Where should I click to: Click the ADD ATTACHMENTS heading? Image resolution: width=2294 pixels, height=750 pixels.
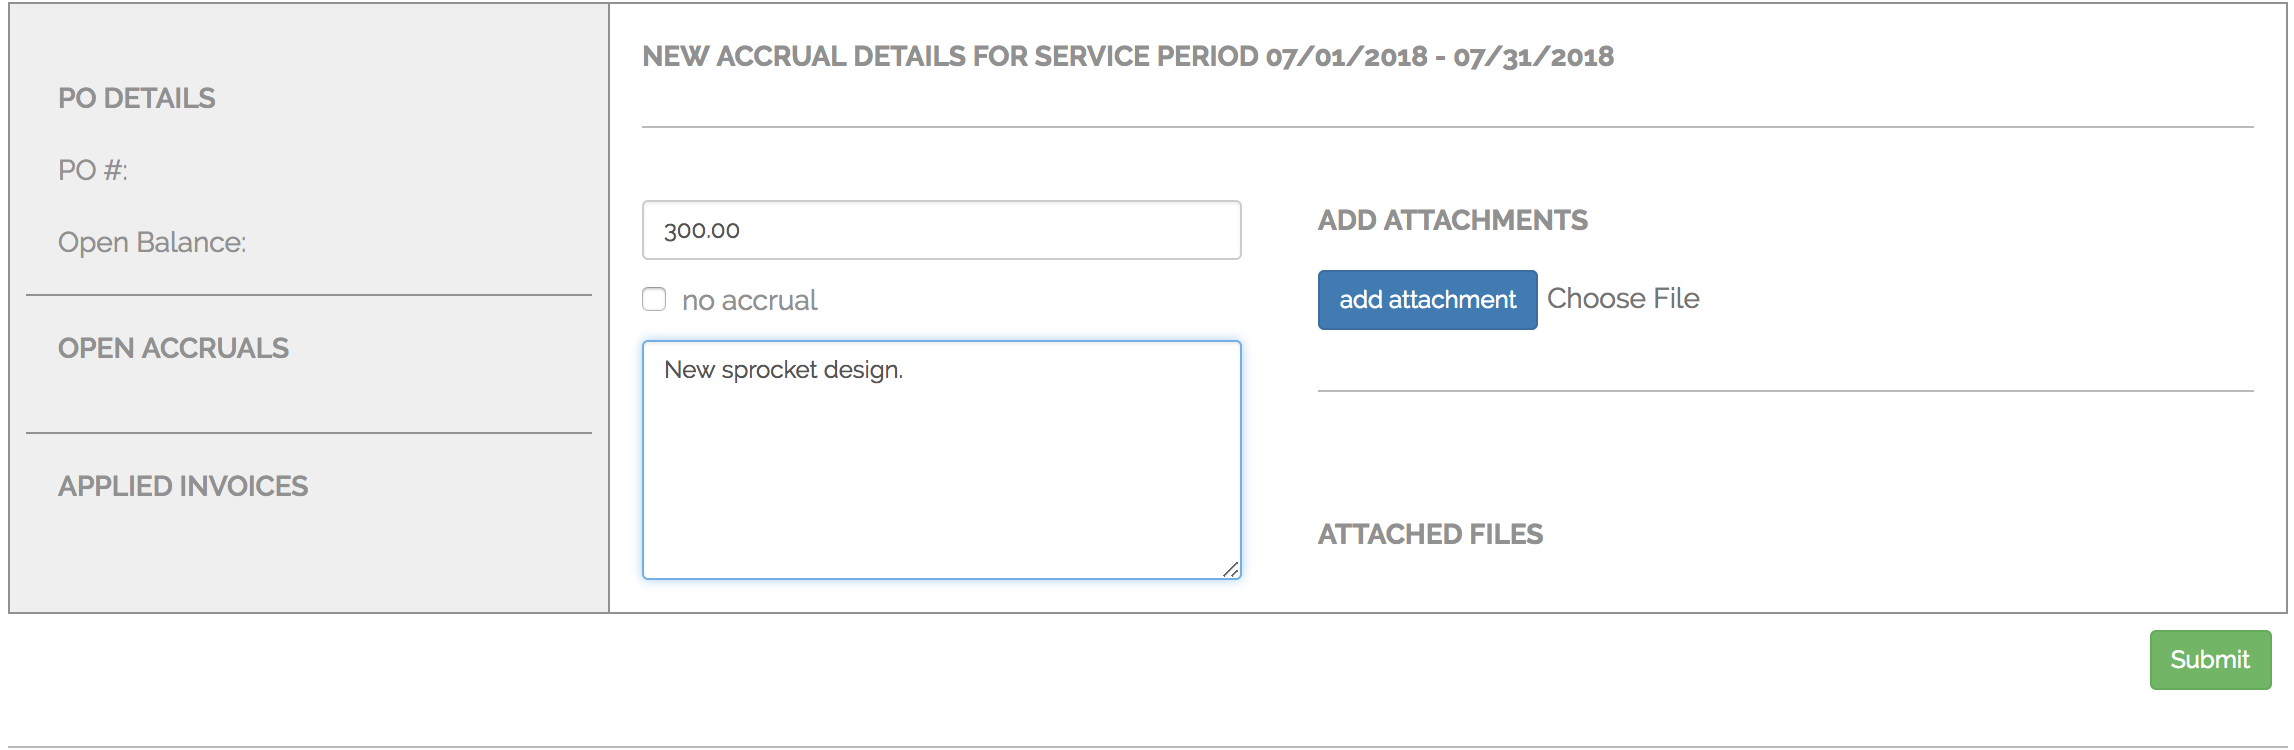1452,220
